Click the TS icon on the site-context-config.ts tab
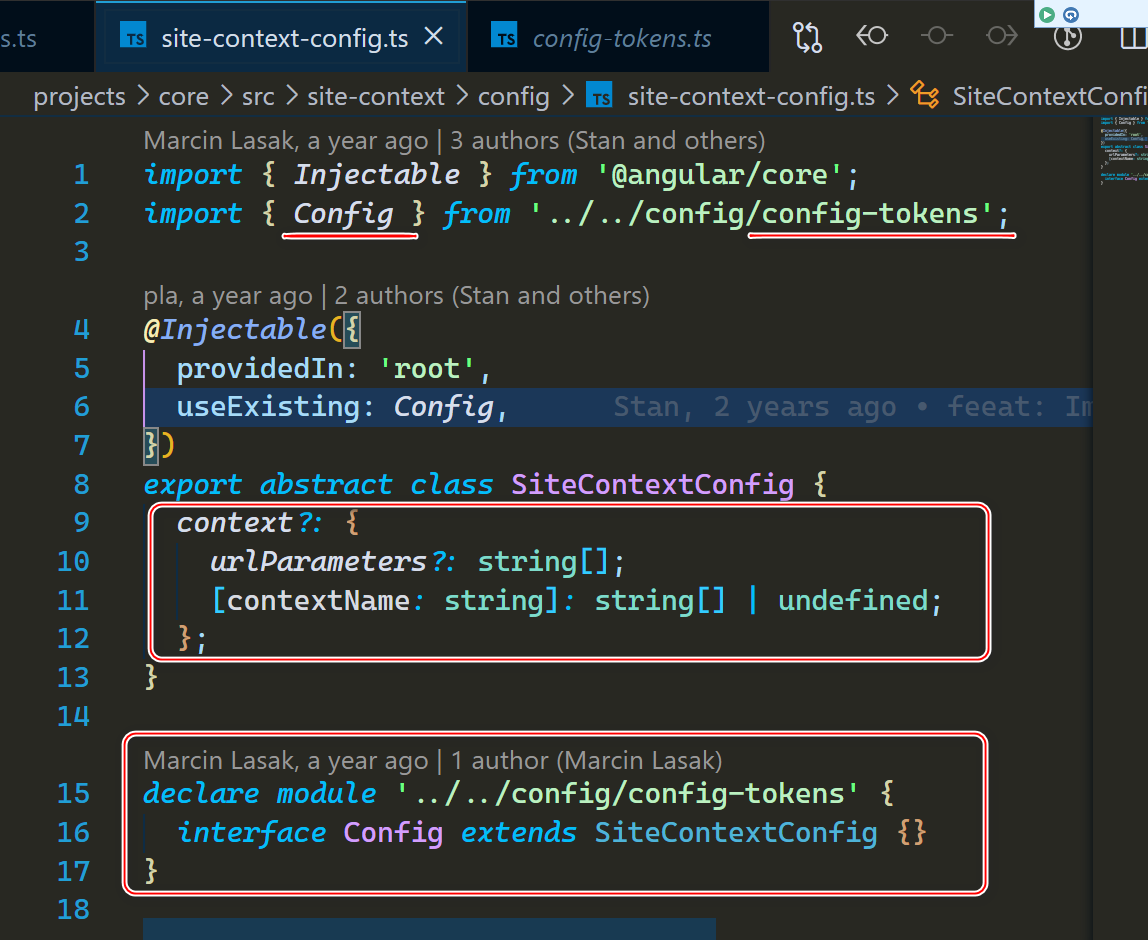The height and width of the screenshot is (940, 1148). click(x=135, y=37)
